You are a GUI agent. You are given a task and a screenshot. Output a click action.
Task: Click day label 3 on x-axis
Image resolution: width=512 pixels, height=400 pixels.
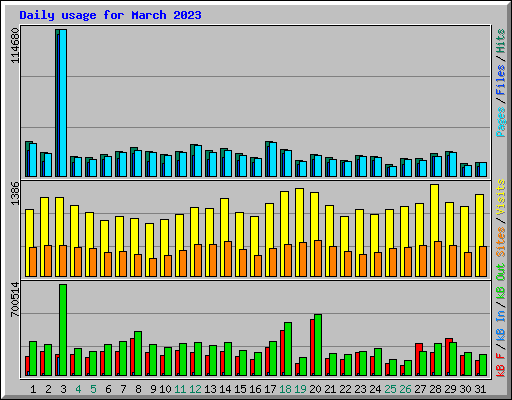(x=63, y=389)
